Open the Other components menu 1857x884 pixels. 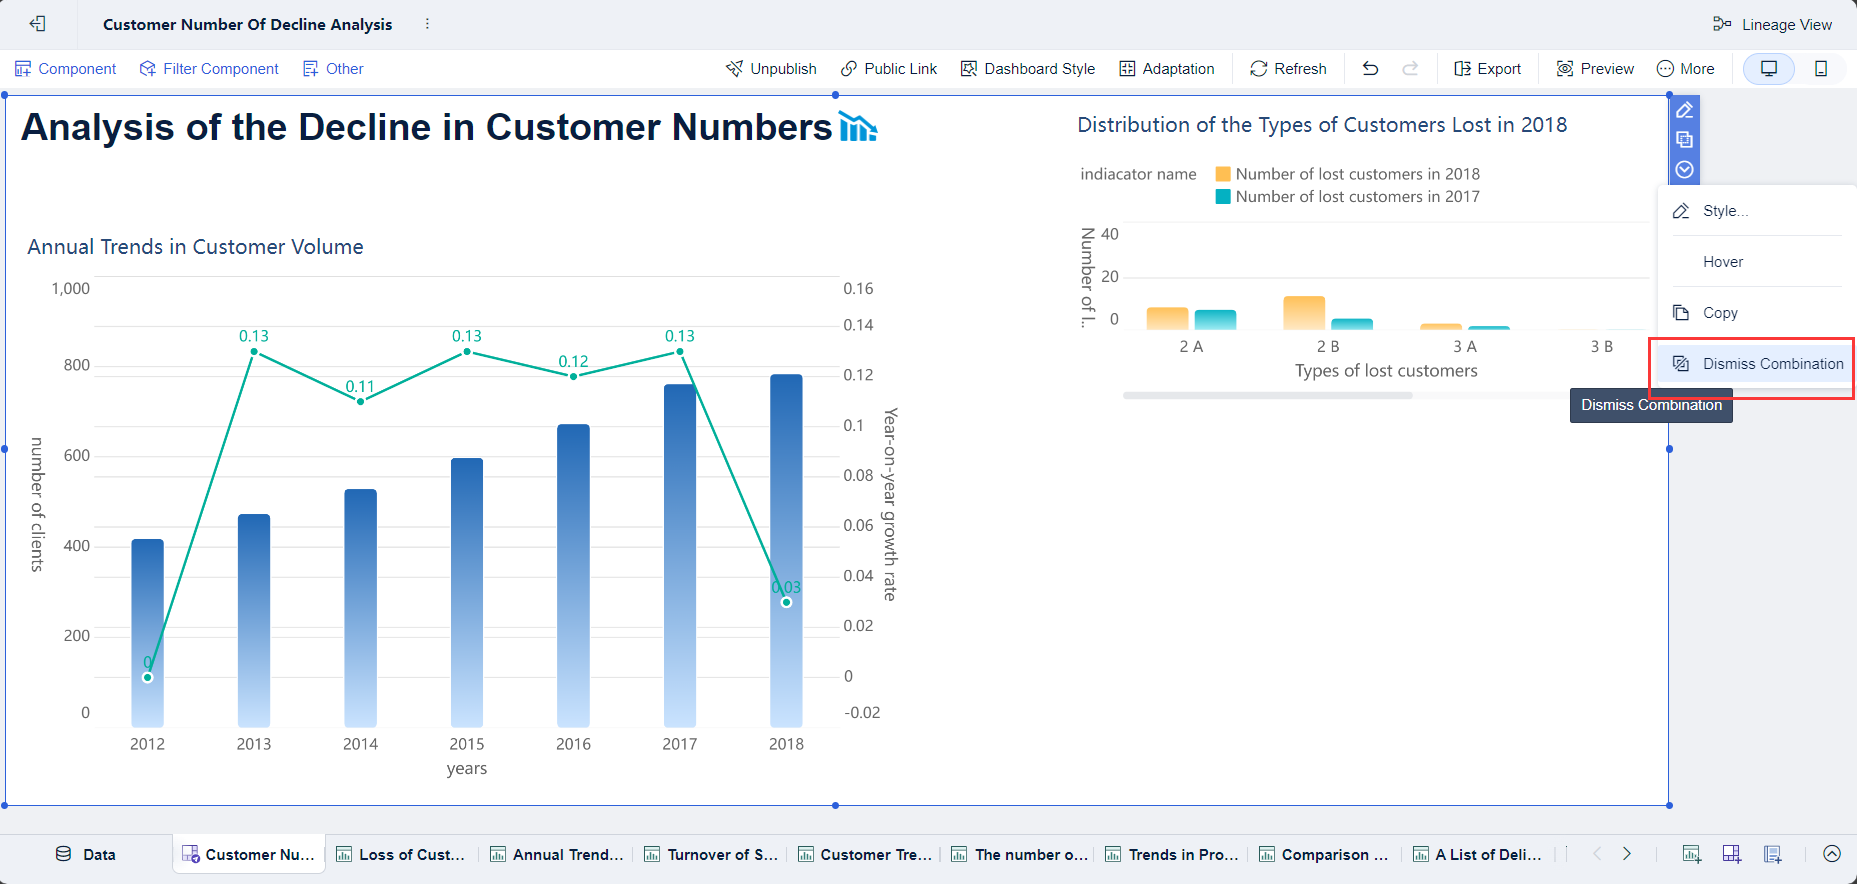(333, 69)
